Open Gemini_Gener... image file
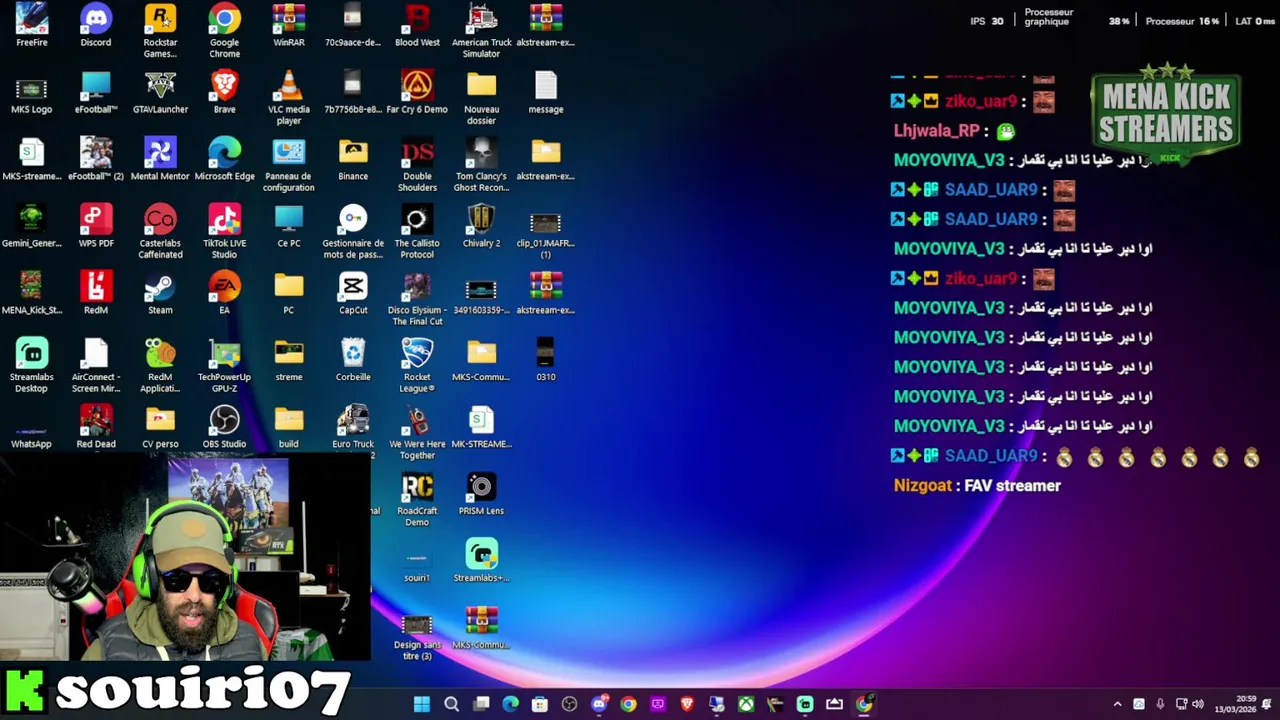The width and height of the screenshot is (1280, 720). pos(31,226)
